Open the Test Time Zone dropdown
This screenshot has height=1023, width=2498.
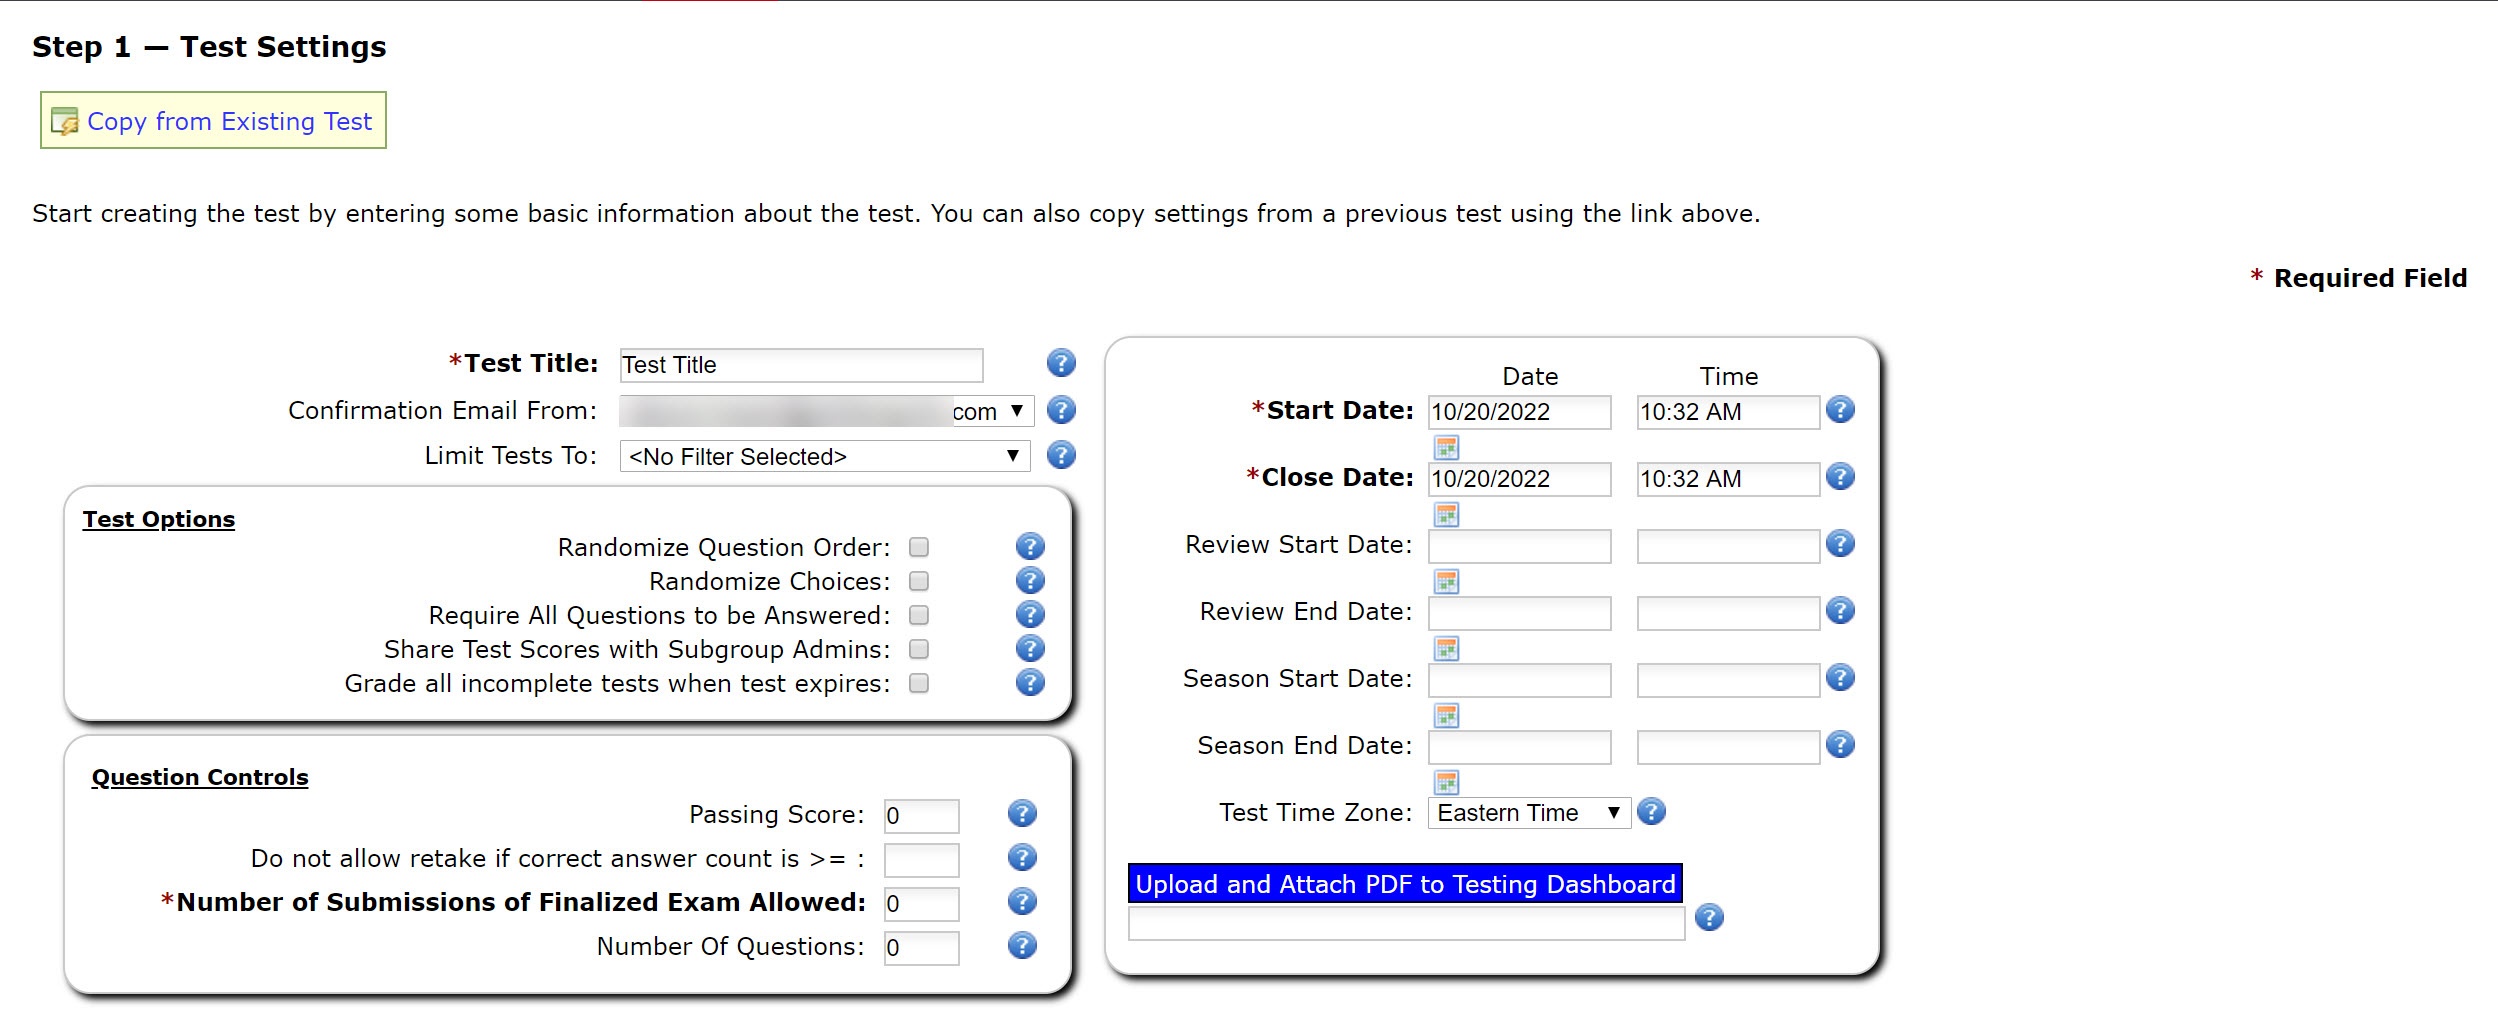tap(1527, 812)
